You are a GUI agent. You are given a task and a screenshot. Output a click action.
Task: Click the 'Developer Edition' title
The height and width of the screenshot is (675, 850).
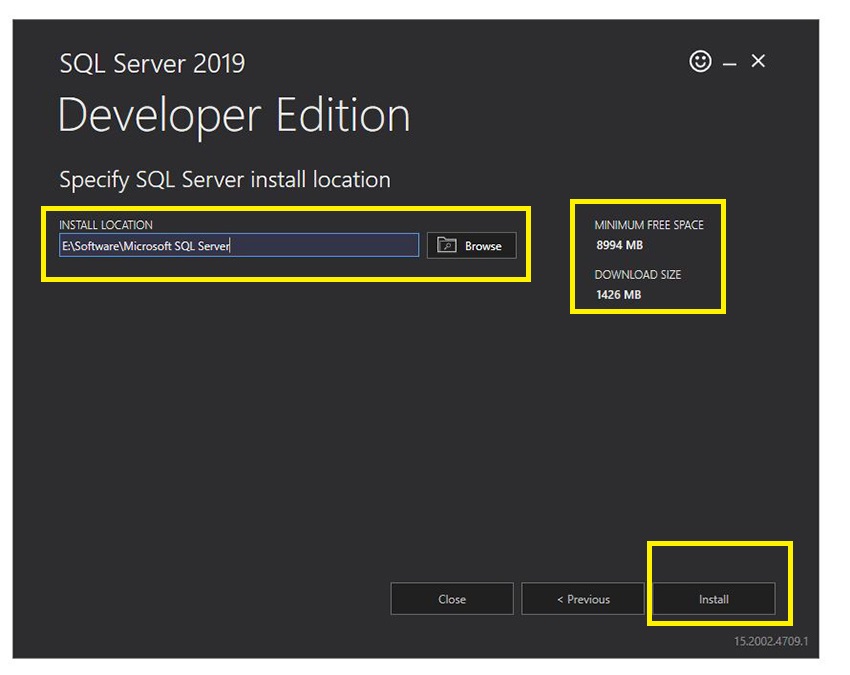coord(234,116)
